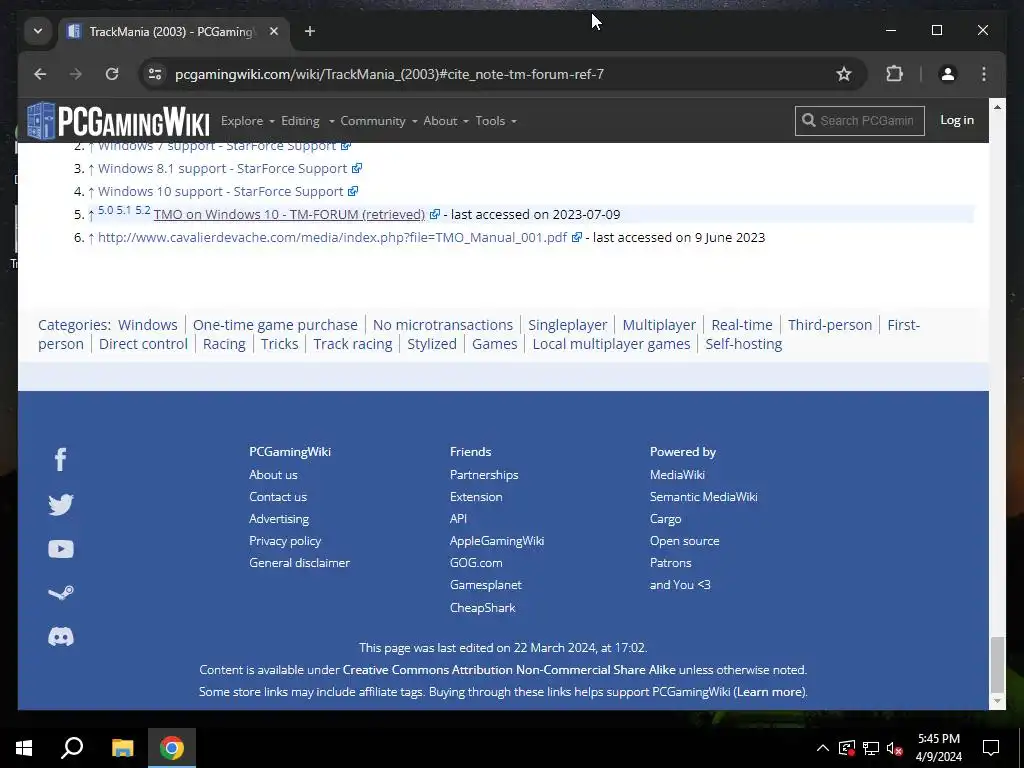
Task: Click muted volume icon in system tray
Action: coord(895,748)
